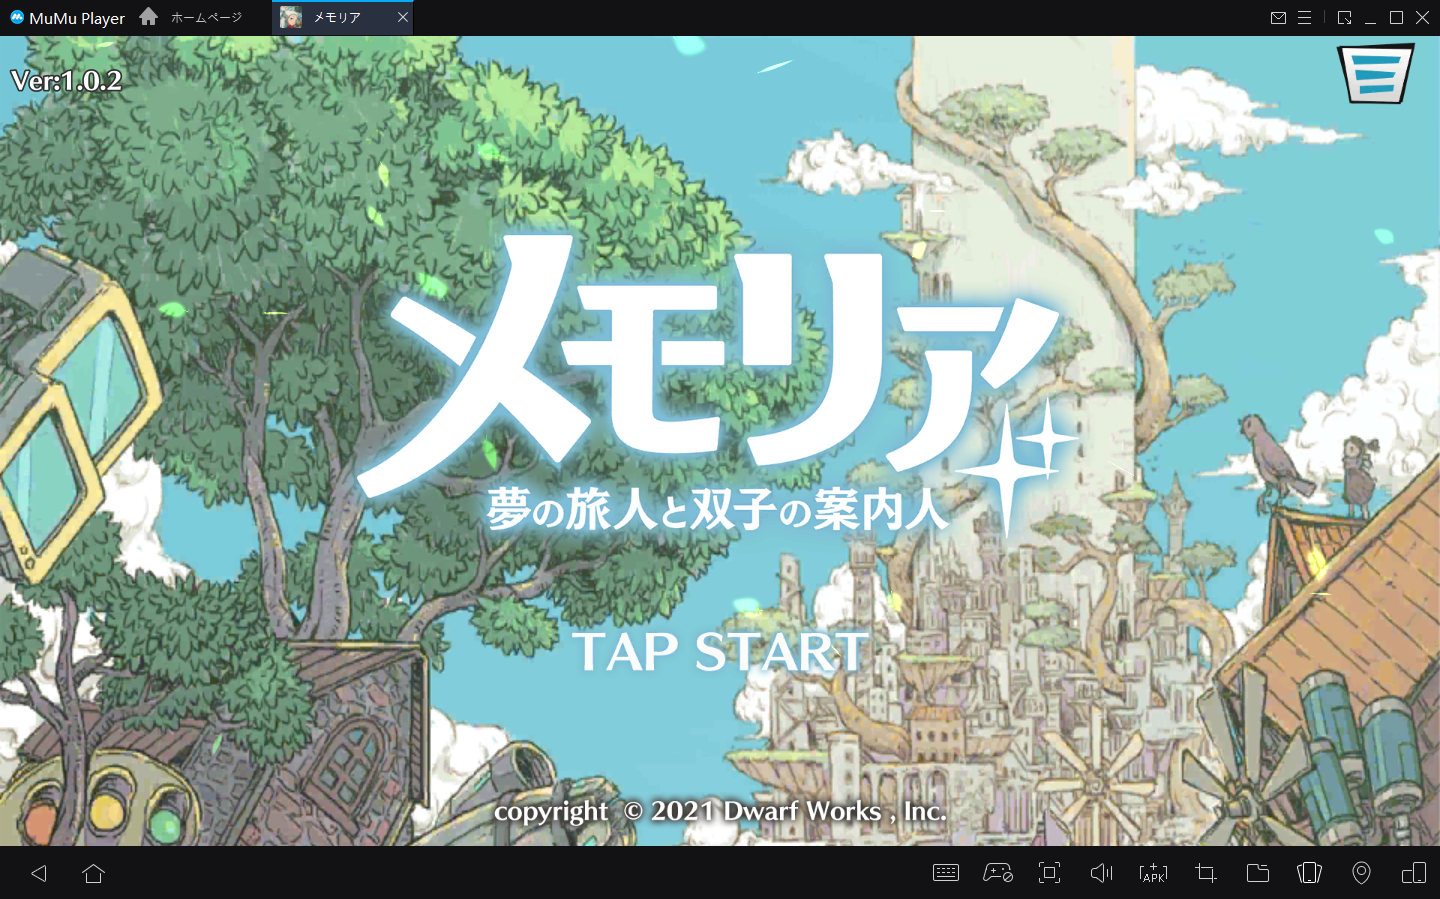Click the multi-window icon bottom right
The image size is (1440, 899).
pos(1414,873)
